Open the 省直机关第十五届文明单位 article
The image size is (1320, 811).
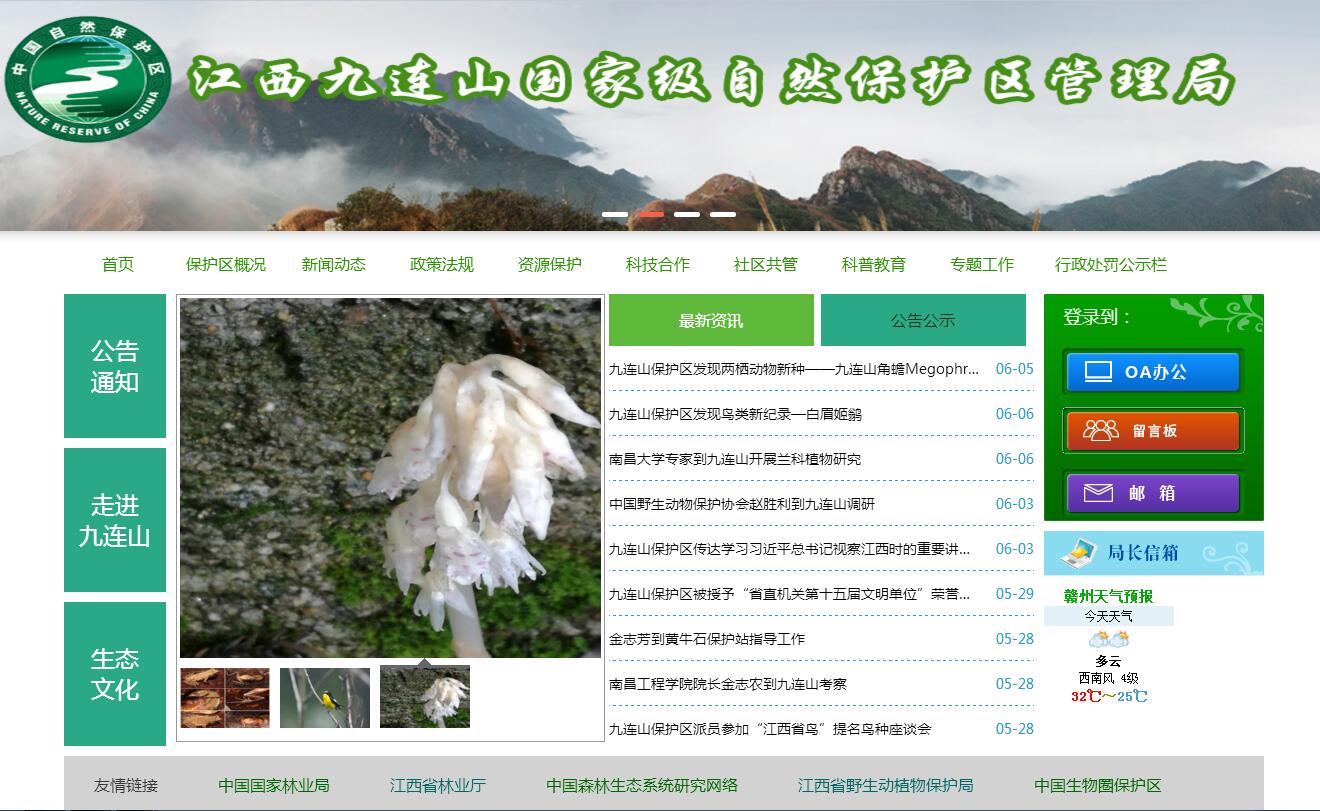click(x=790, y=594)
